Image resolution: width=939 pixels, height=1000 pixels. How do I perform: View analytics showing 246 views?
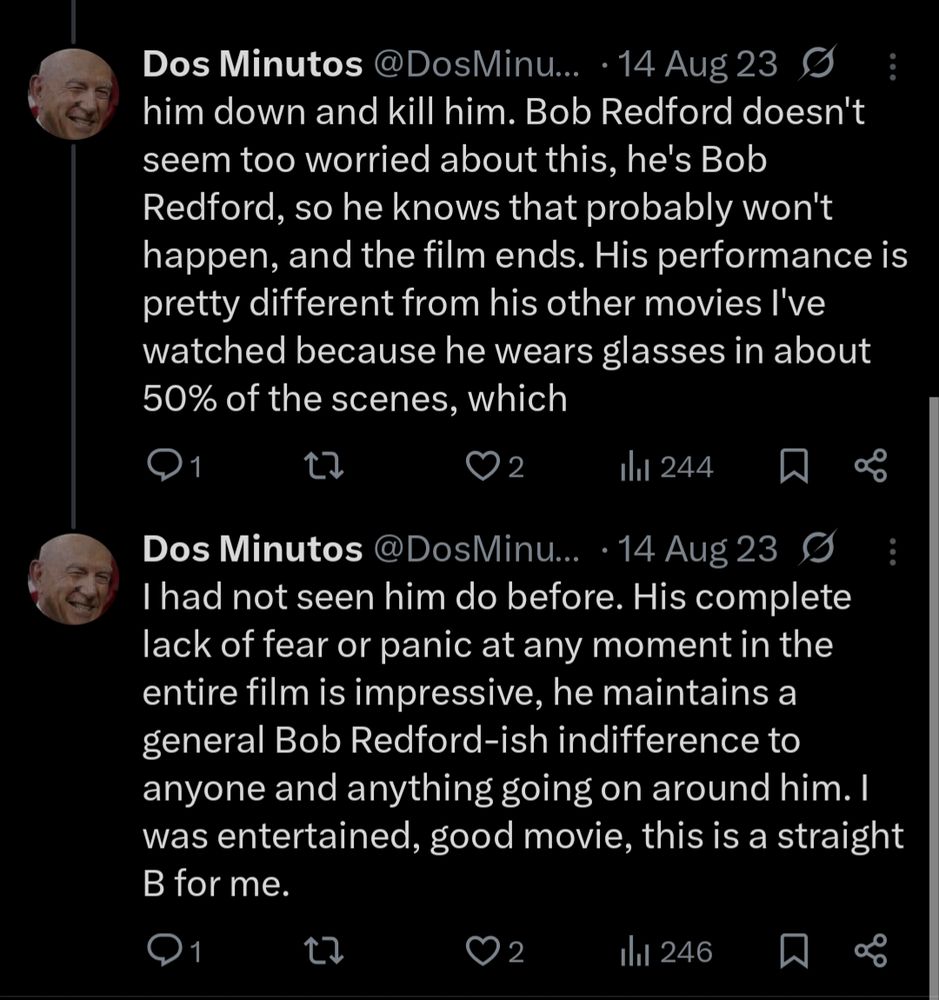(x=667, y=951)
